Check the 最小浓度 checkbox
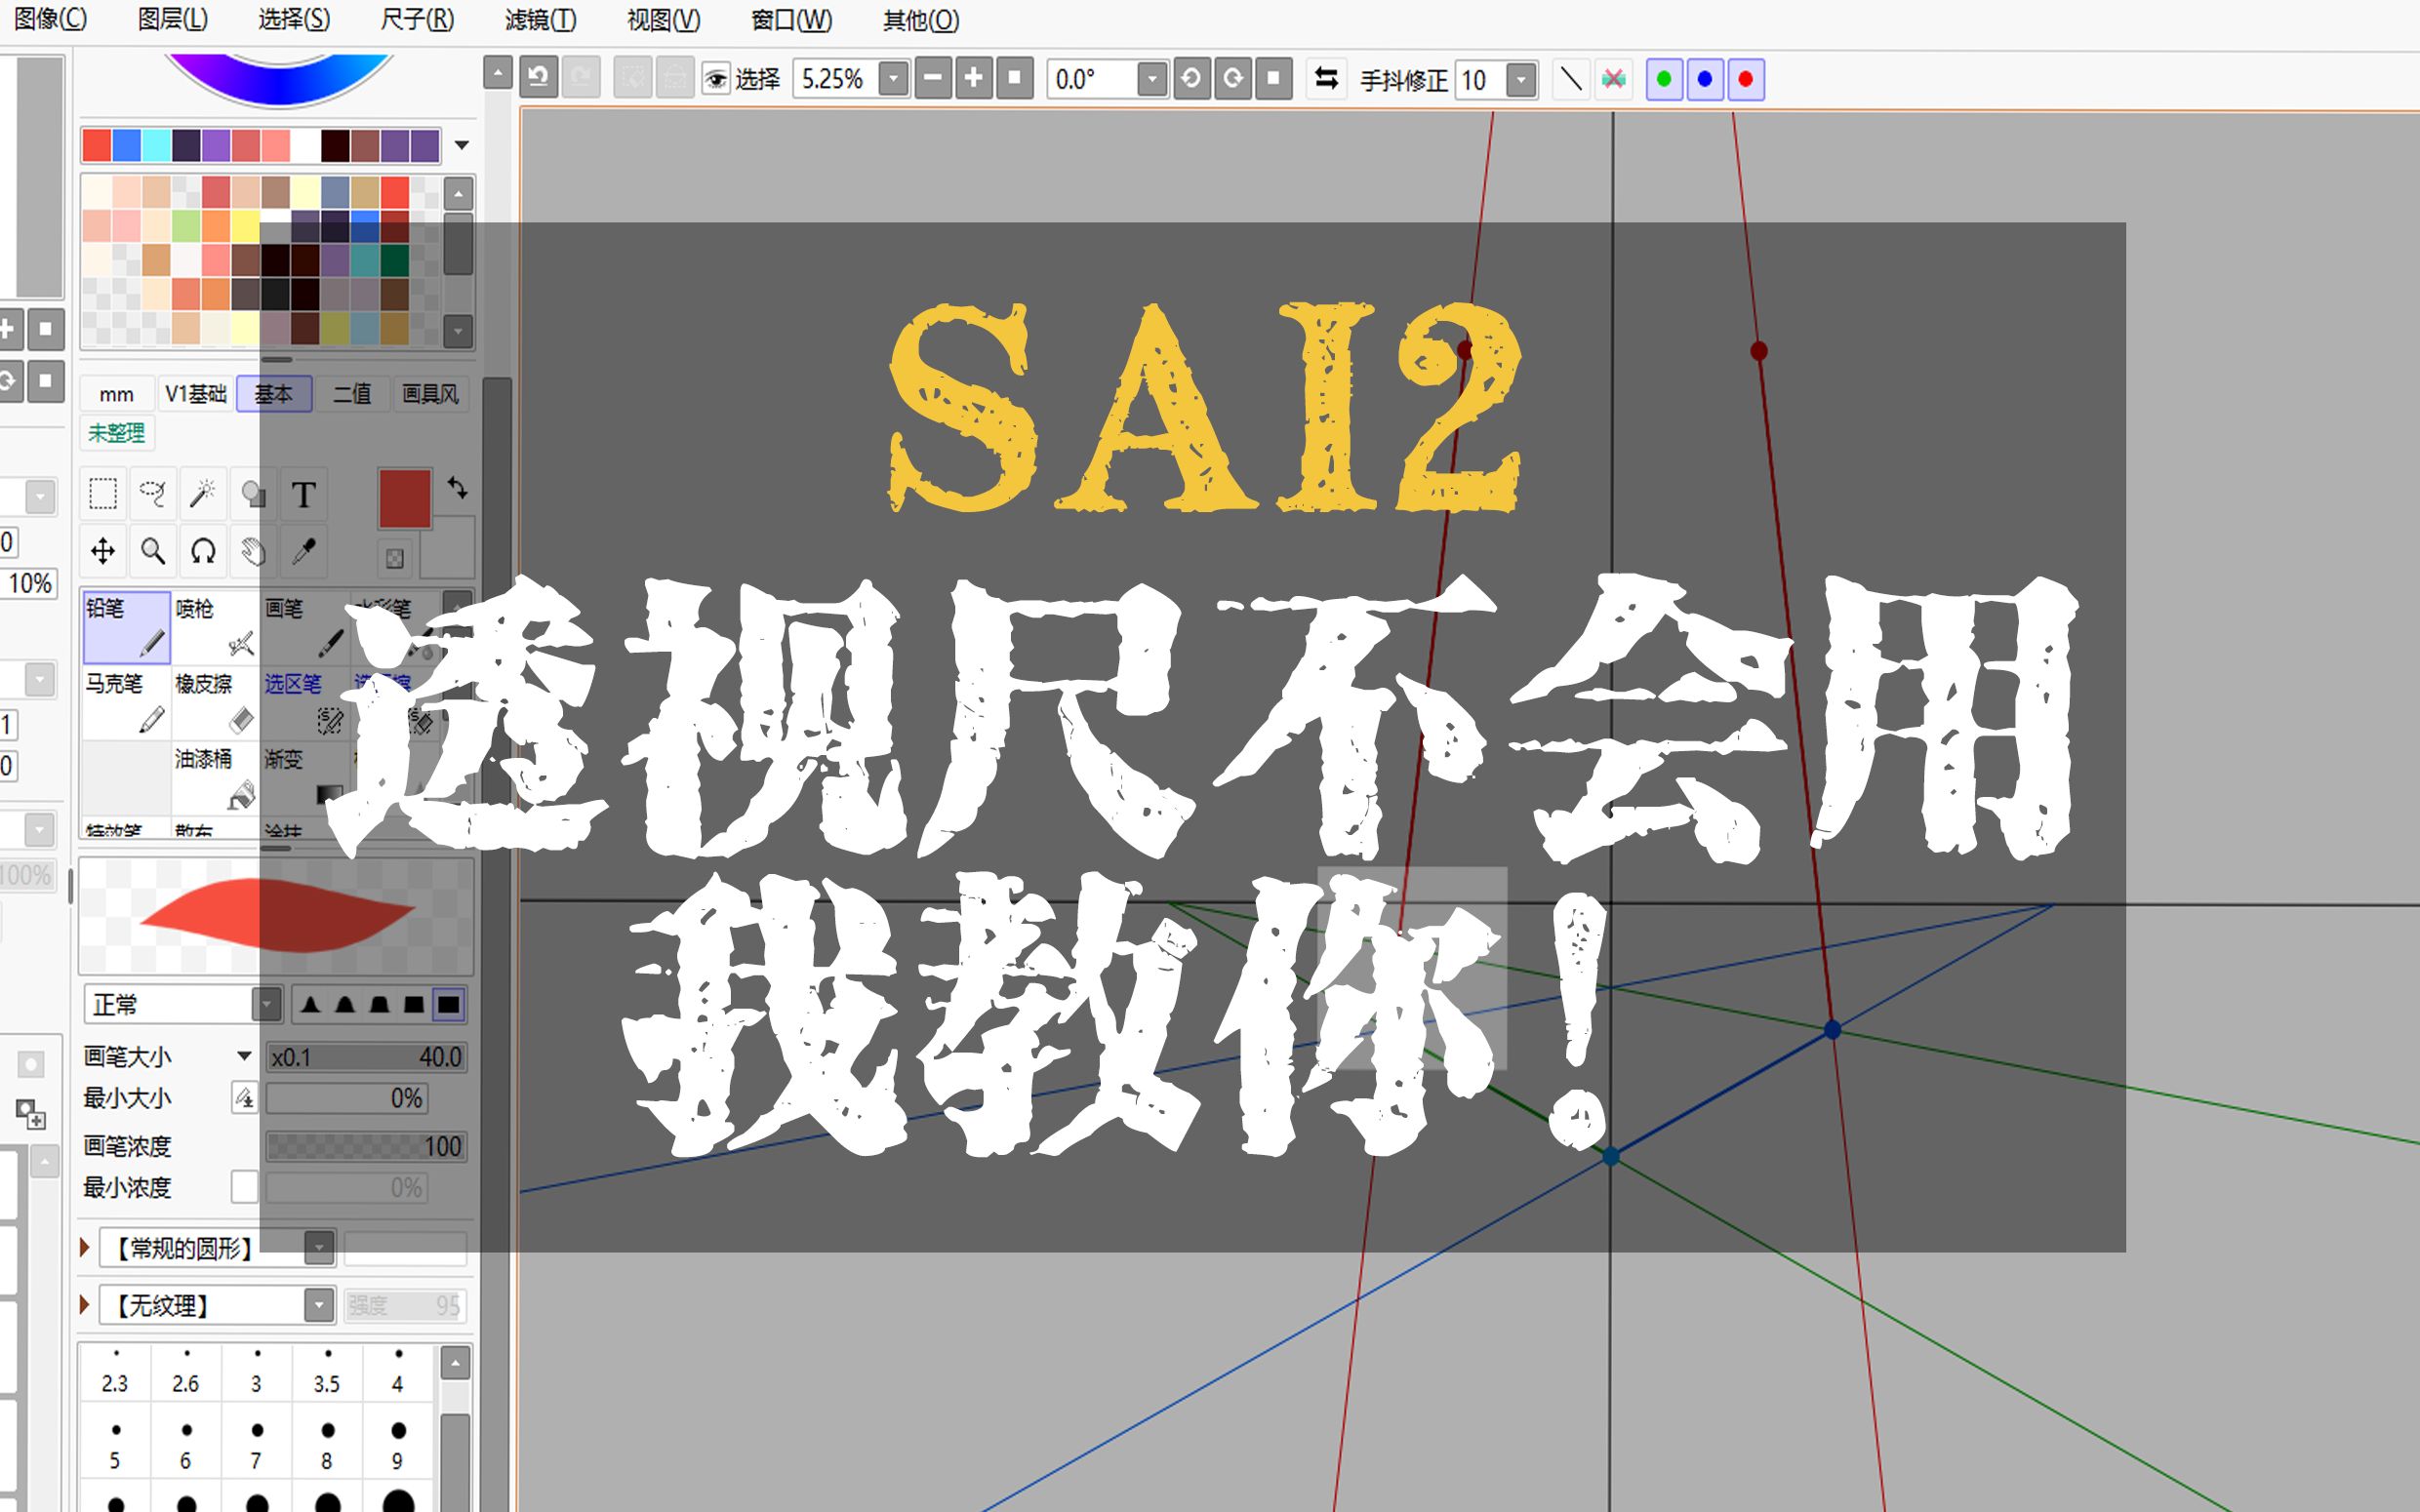2420x1512 pixels. click(244, 1187)
